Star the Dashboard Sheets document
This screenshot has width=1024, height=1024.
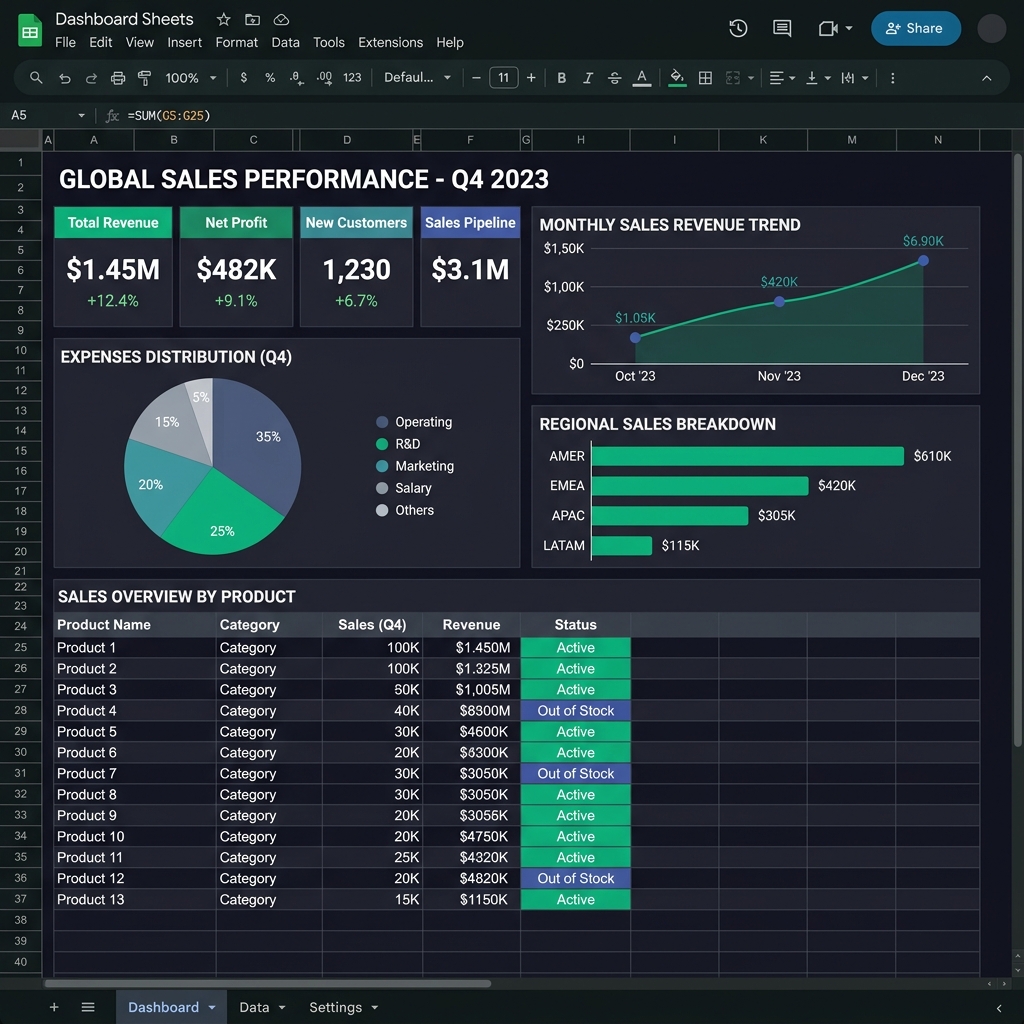[x=223, y=20]
